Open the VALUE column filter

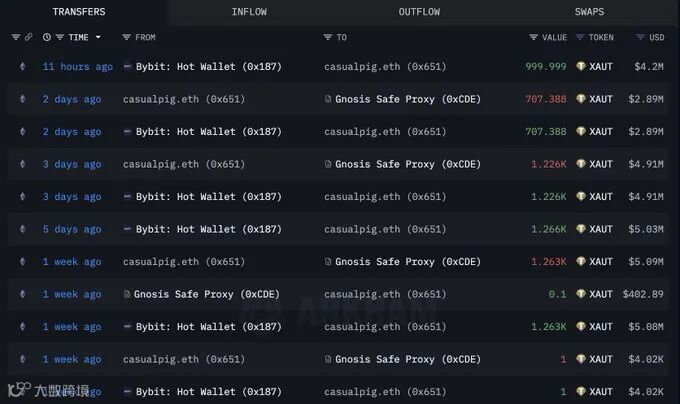pos(533,37)
